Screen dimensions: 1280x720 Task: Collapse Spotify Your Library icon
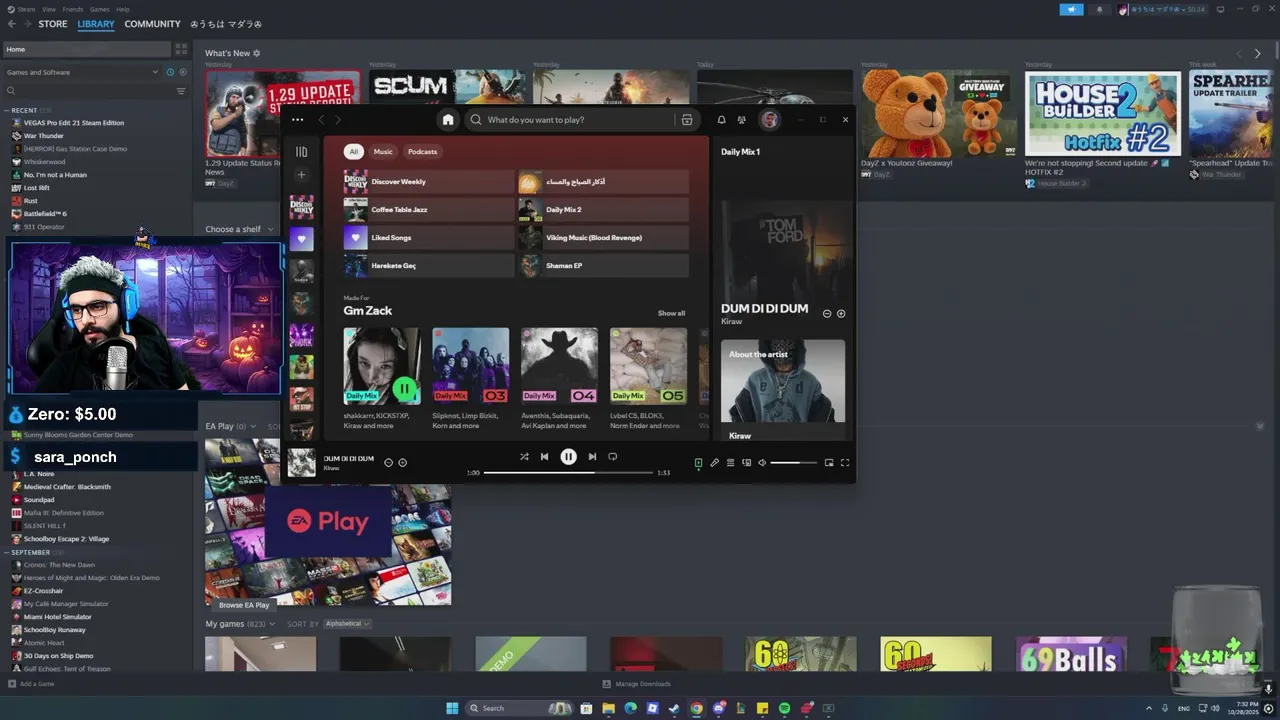click(301, 152)
